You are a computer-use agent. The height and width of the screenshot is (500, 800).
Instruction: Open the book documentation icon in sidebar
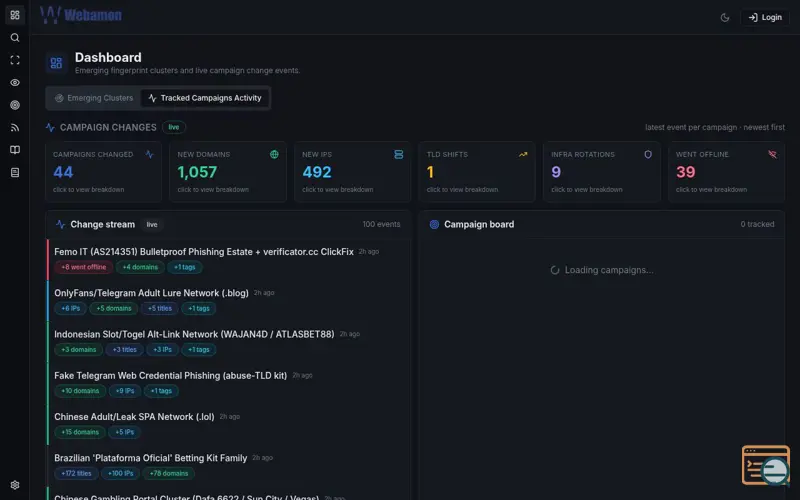click(x=15, y=150)
